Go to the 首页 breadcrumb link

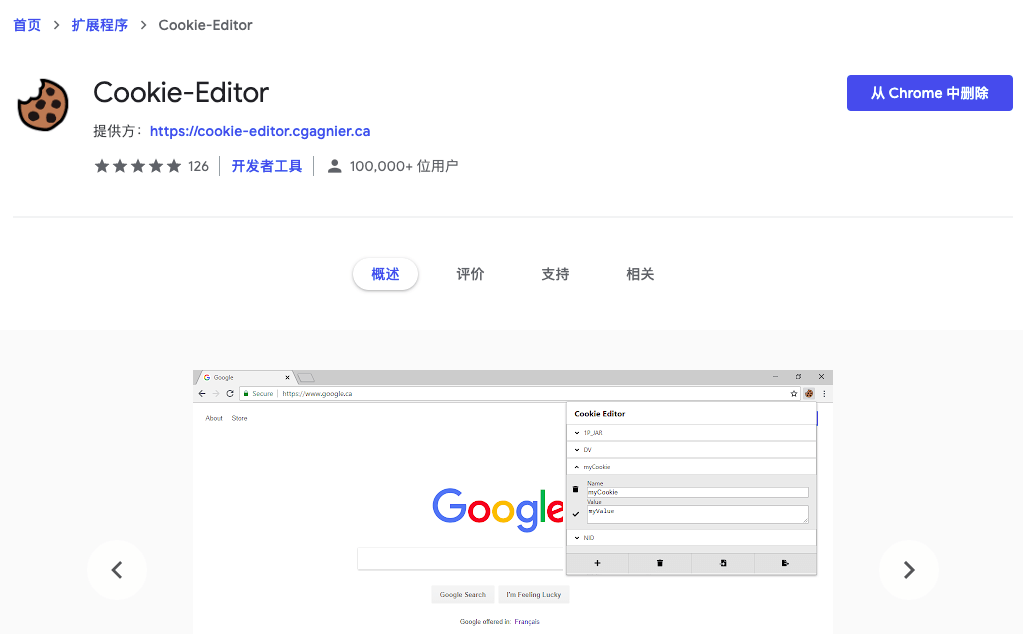click(x=27, y=25)
